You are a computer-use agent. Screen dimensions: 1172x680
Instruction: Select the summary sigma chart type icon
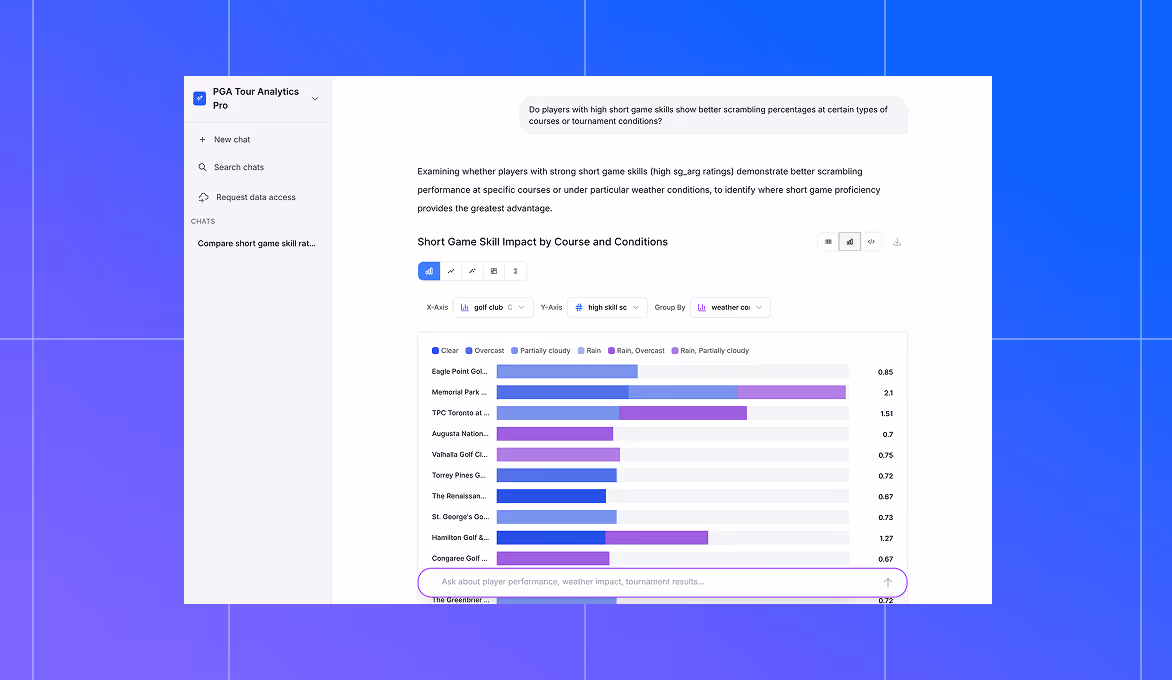tap(516, 271)
